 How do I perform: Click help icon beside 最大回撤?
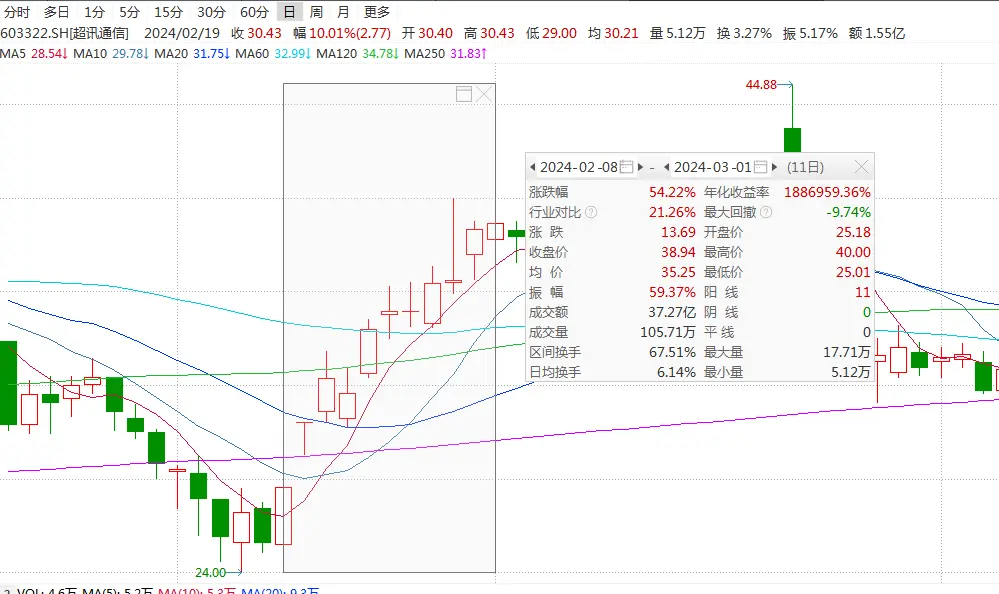pyautogui.click(x=766, y=212)
